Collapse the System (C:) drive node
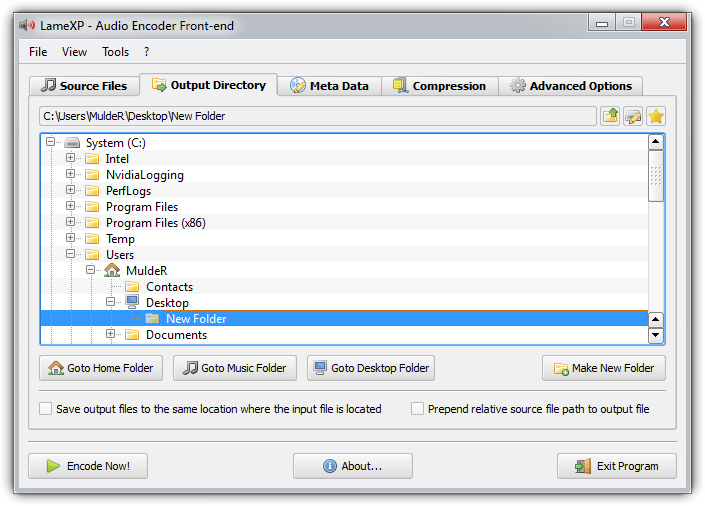Image resolution: width=705 pixels, height=506 pixels. click(50, 142)
